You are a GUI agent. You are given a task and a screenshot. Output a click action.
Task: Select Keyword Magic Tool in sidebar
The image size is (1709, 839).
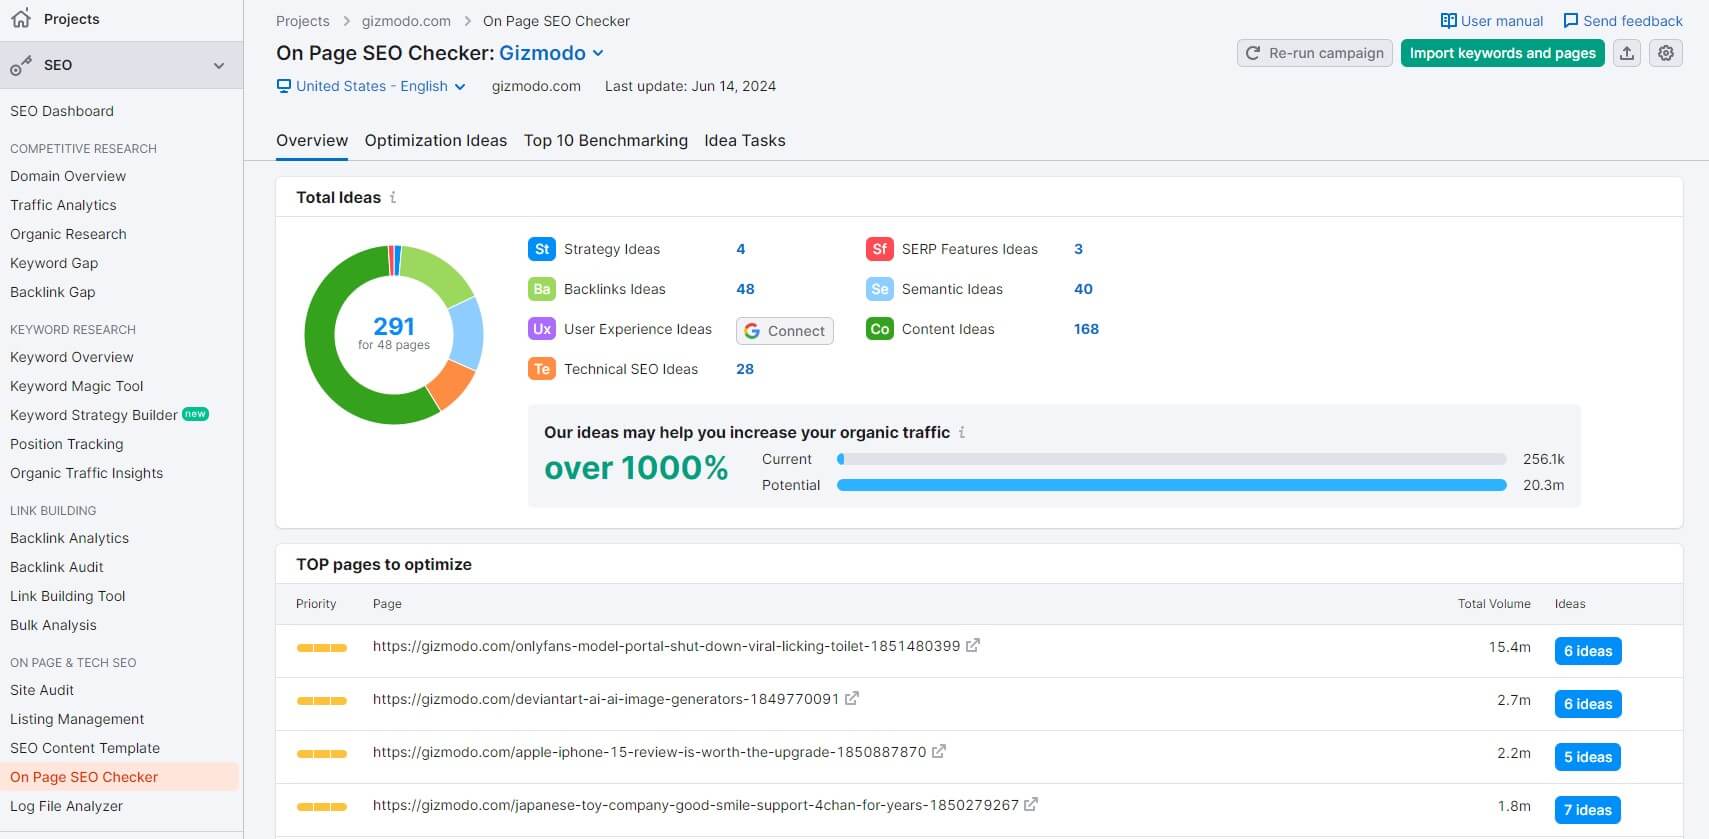coord(77,386)
